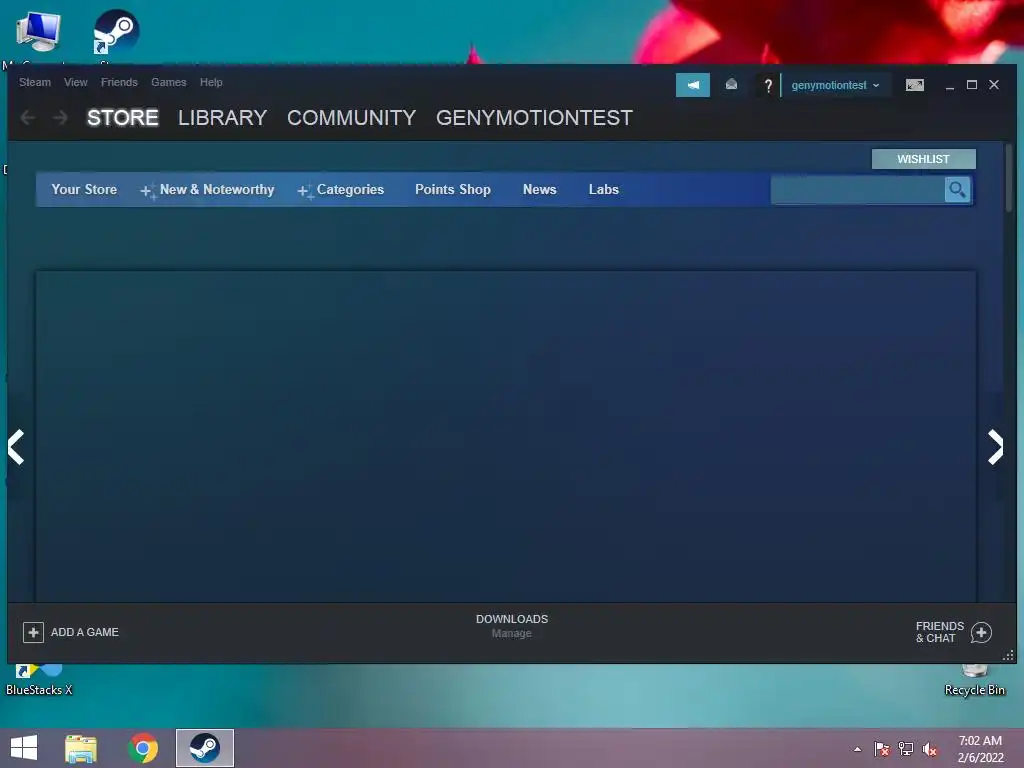The width and height of the screenshot is (1024, 768).
Task: Click Steam taskbar button
Action: [204, 748]
